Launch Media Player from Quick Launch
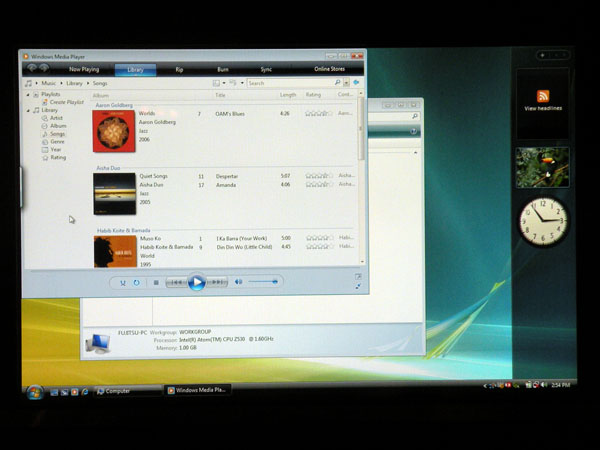This screenshot has width=600, height=450. (x=75, y=392)
